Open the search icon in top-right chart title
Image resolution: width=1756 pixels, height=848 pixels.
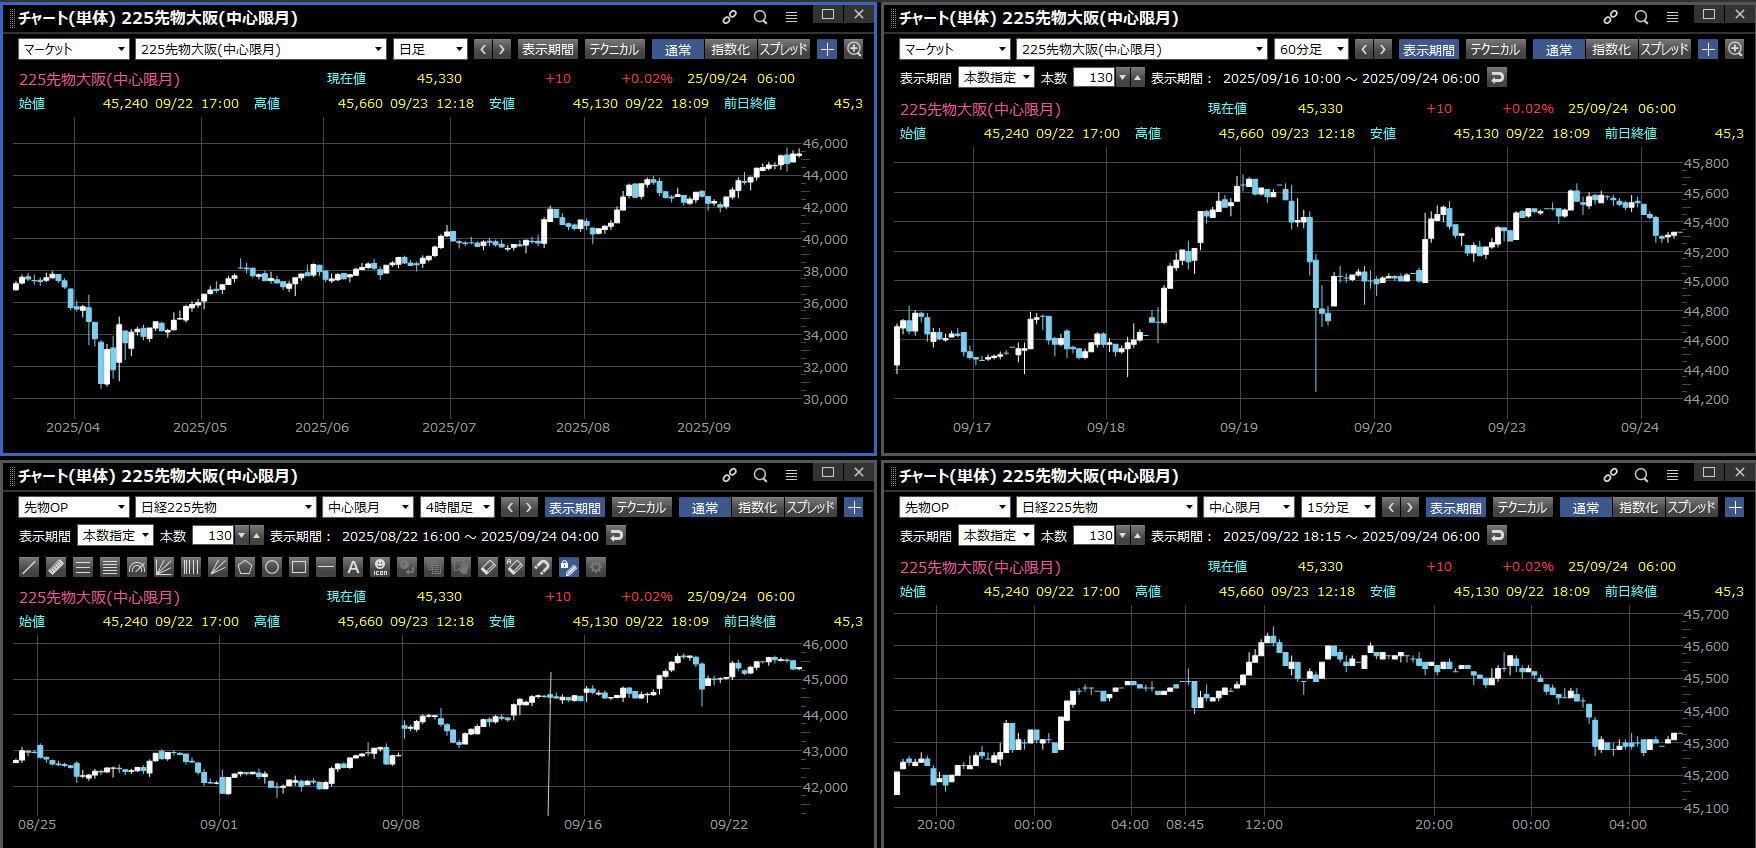click(x=1641, y=17)
